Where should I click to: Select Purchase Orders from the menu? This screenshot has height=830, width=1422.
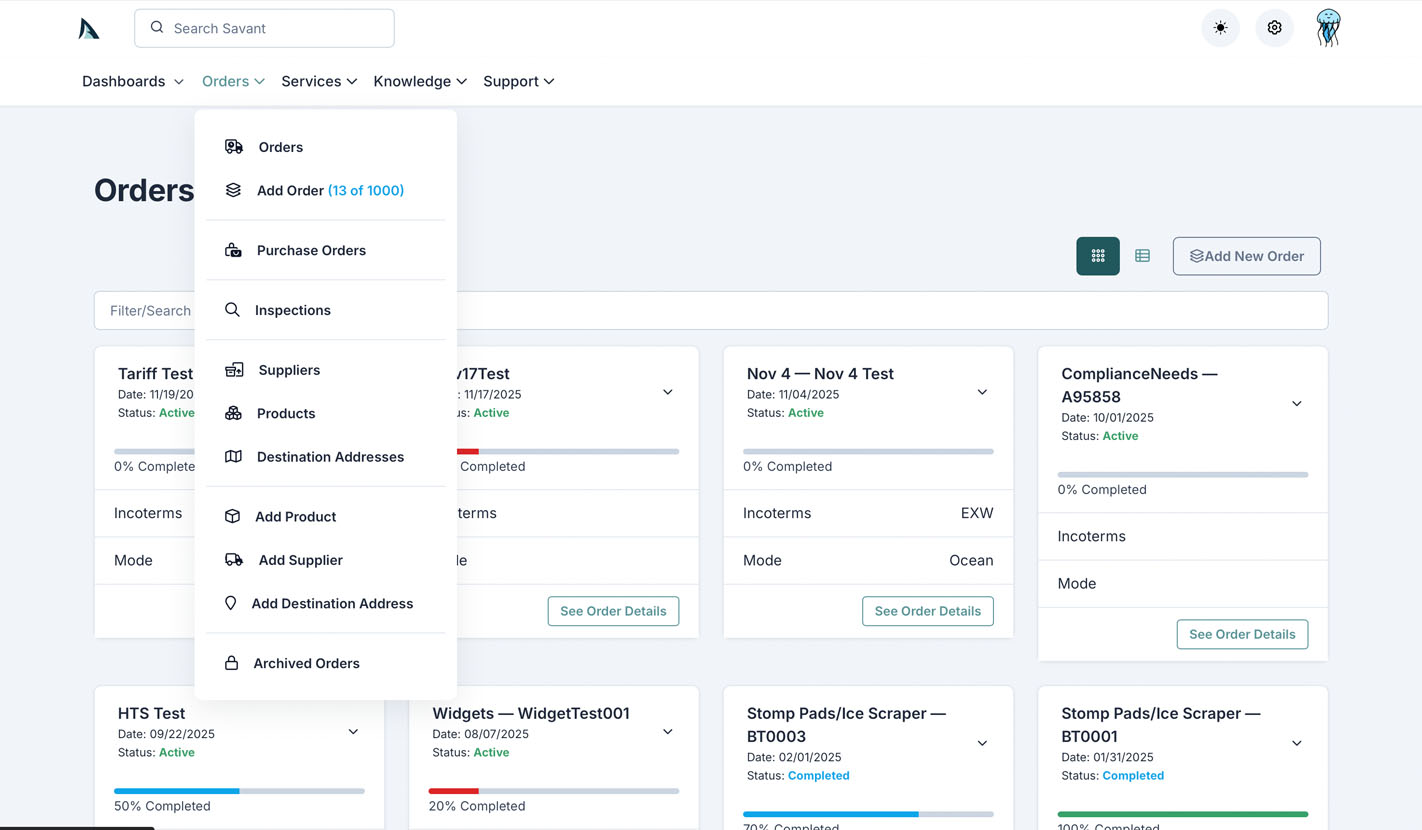pos(311,250)
